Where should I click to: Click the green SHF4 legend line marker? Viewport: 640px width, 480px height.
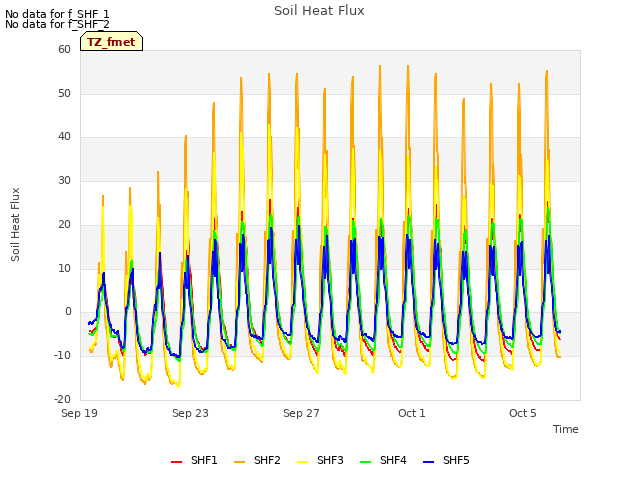tap(366, 462)
